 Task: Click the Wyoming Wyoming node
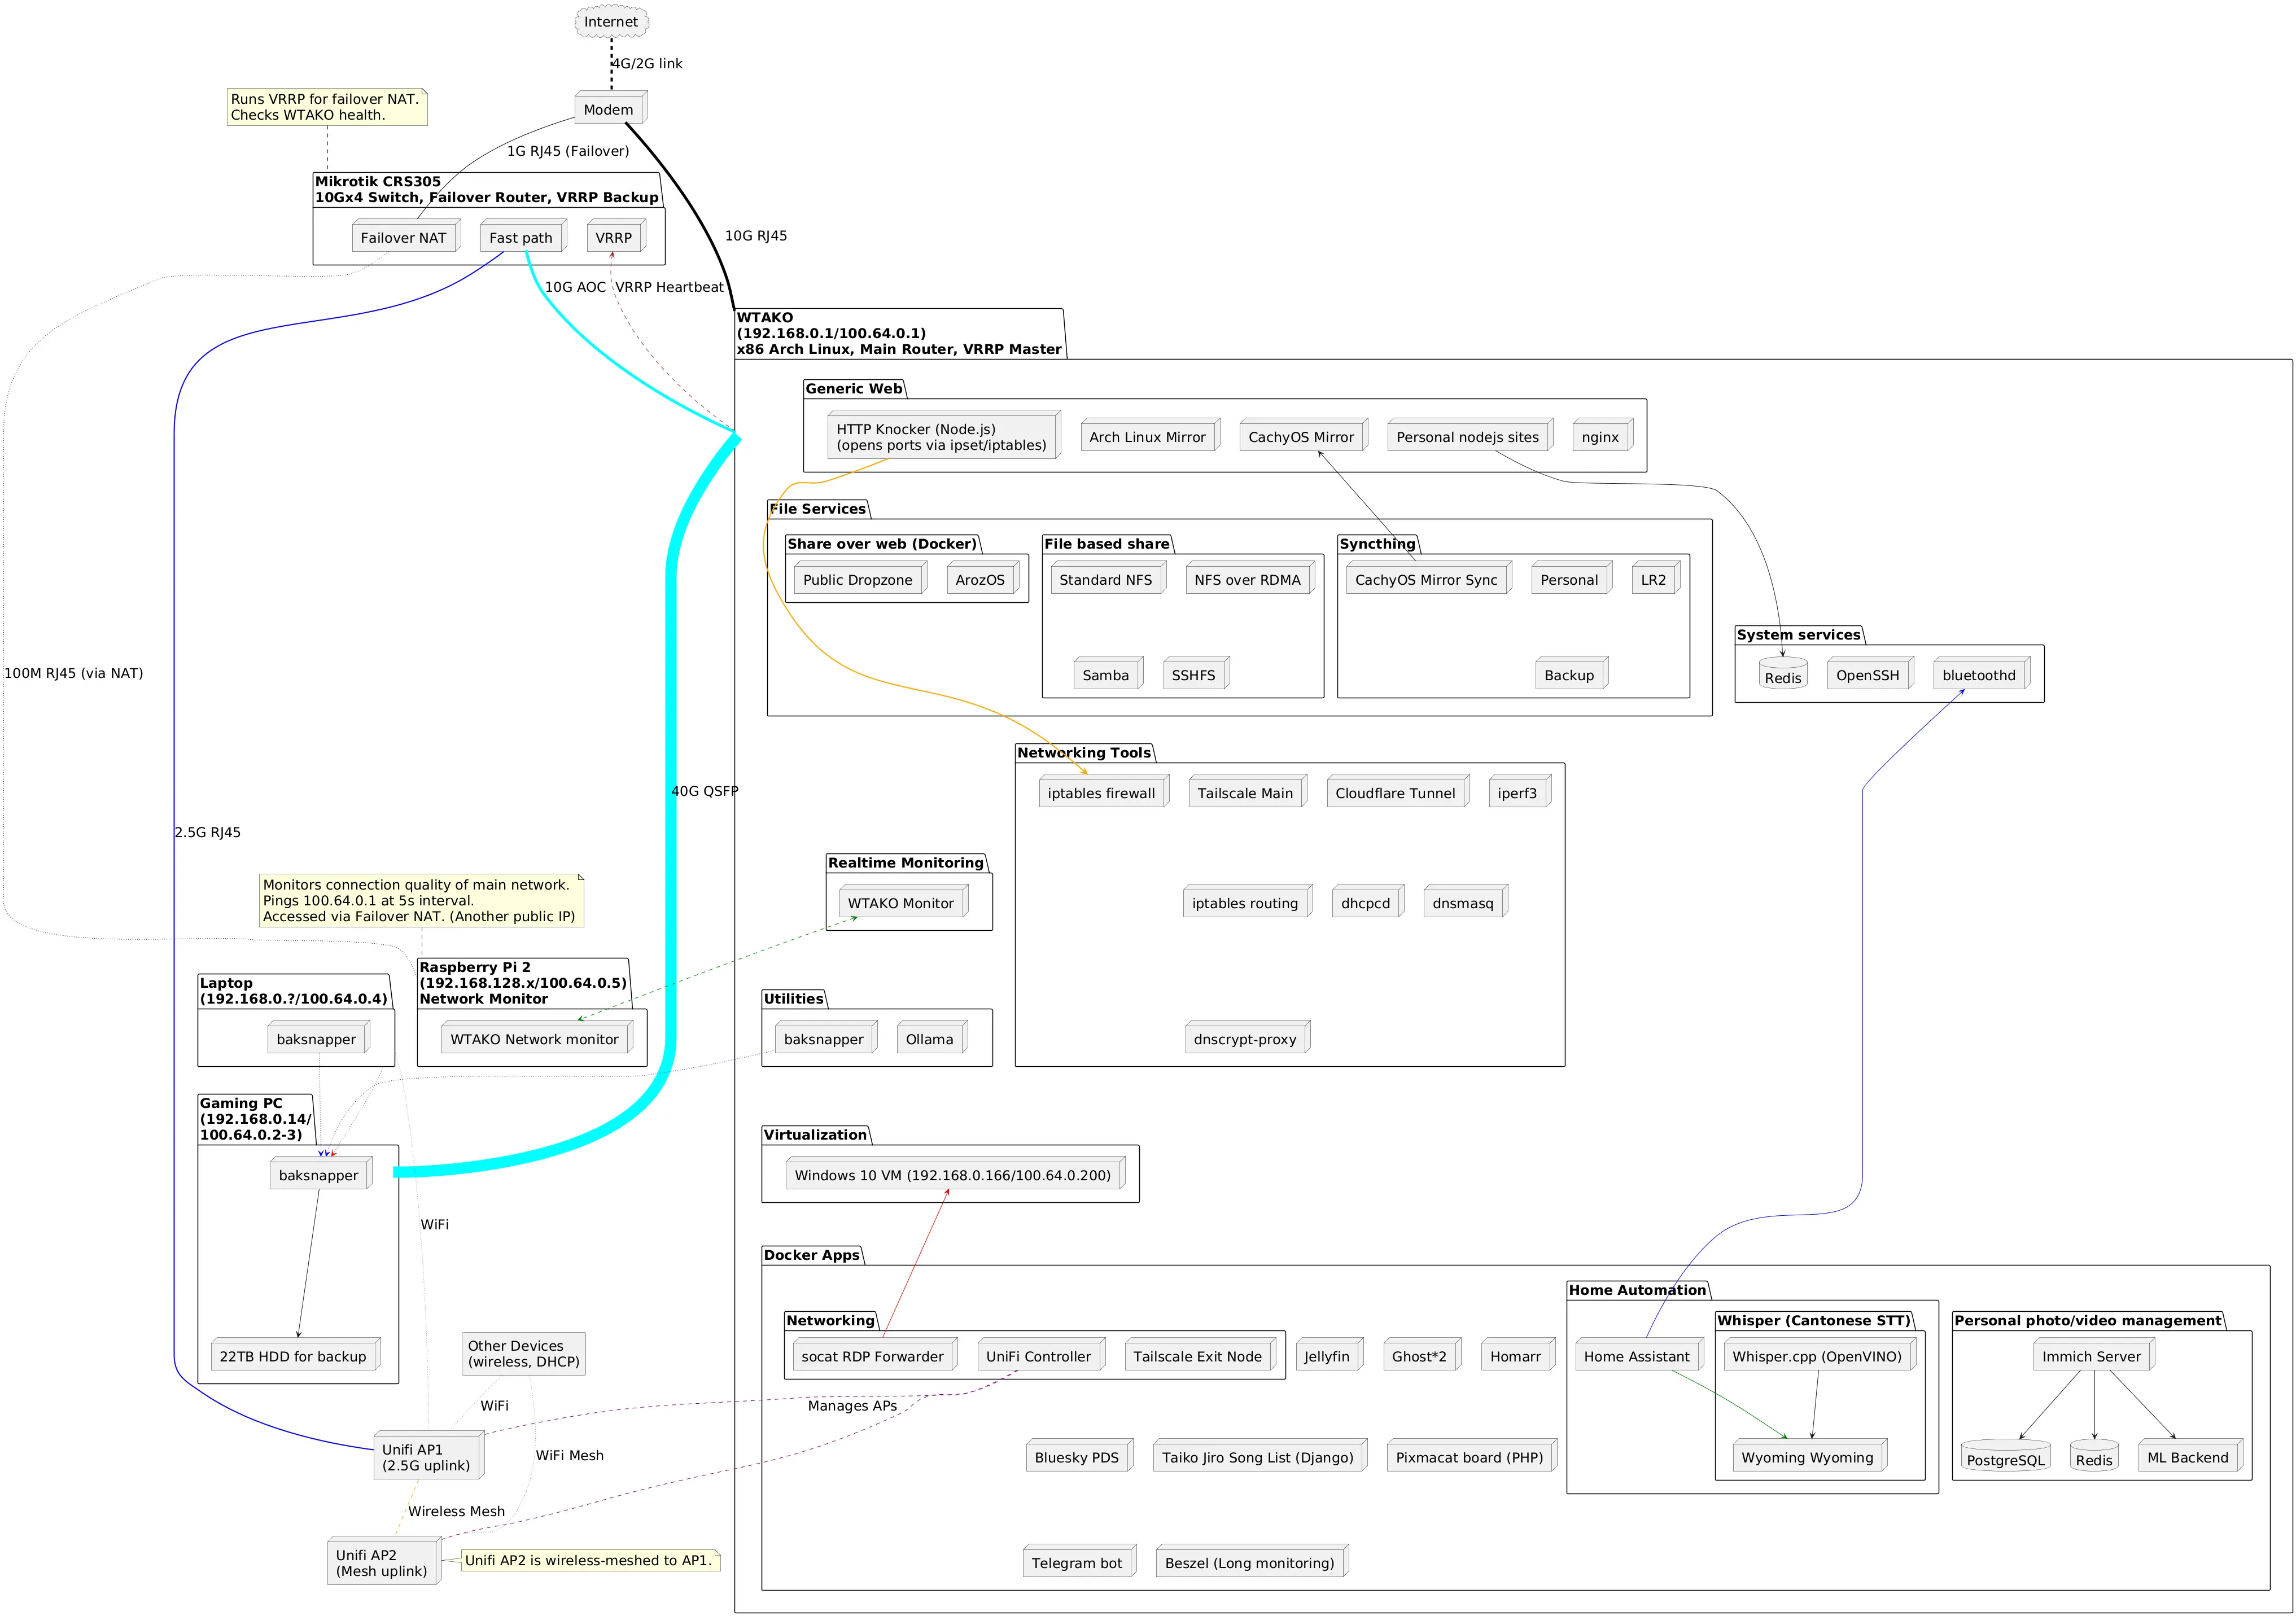point(1810,1456)
